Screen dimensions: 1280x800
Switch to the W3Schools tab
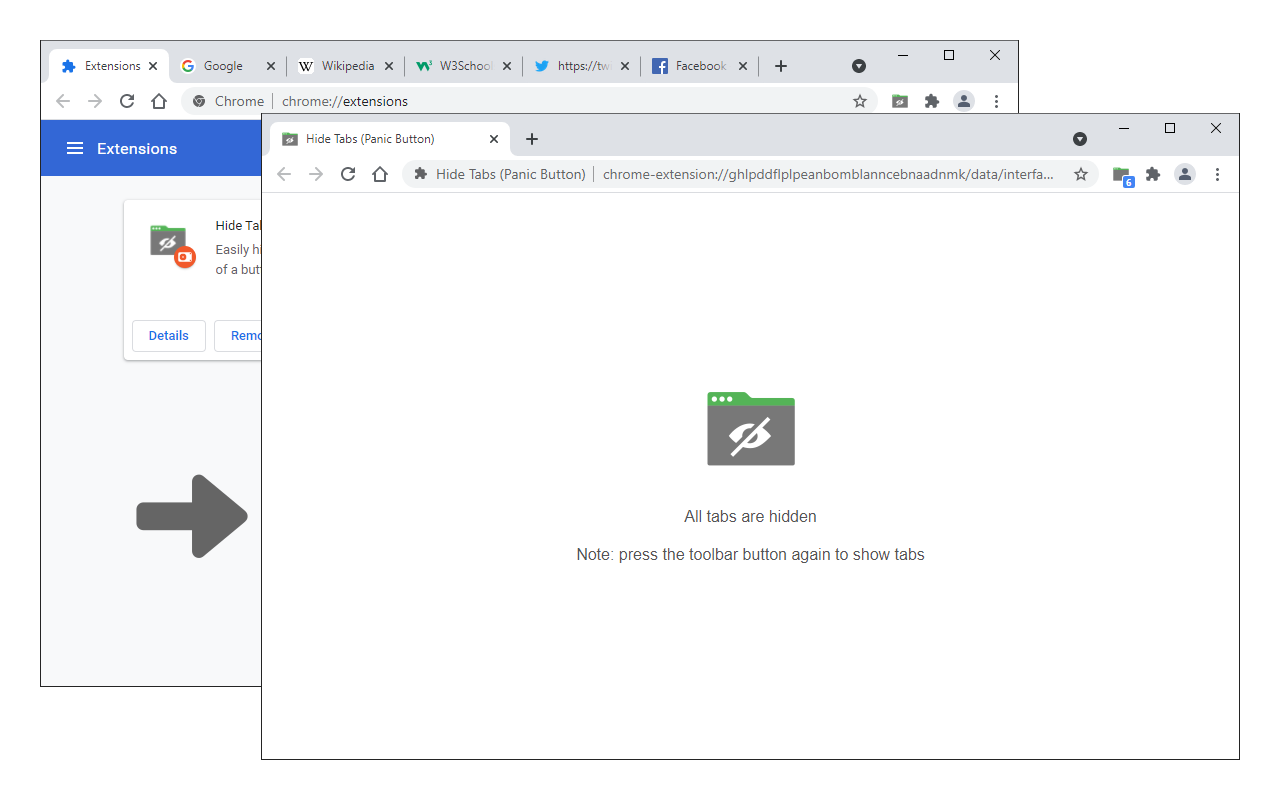point(463,66)
